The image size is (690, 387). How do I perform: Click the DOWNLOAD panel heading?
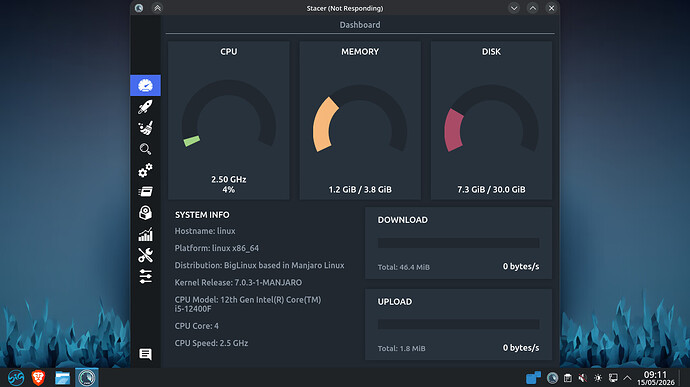tap(403, 220)
